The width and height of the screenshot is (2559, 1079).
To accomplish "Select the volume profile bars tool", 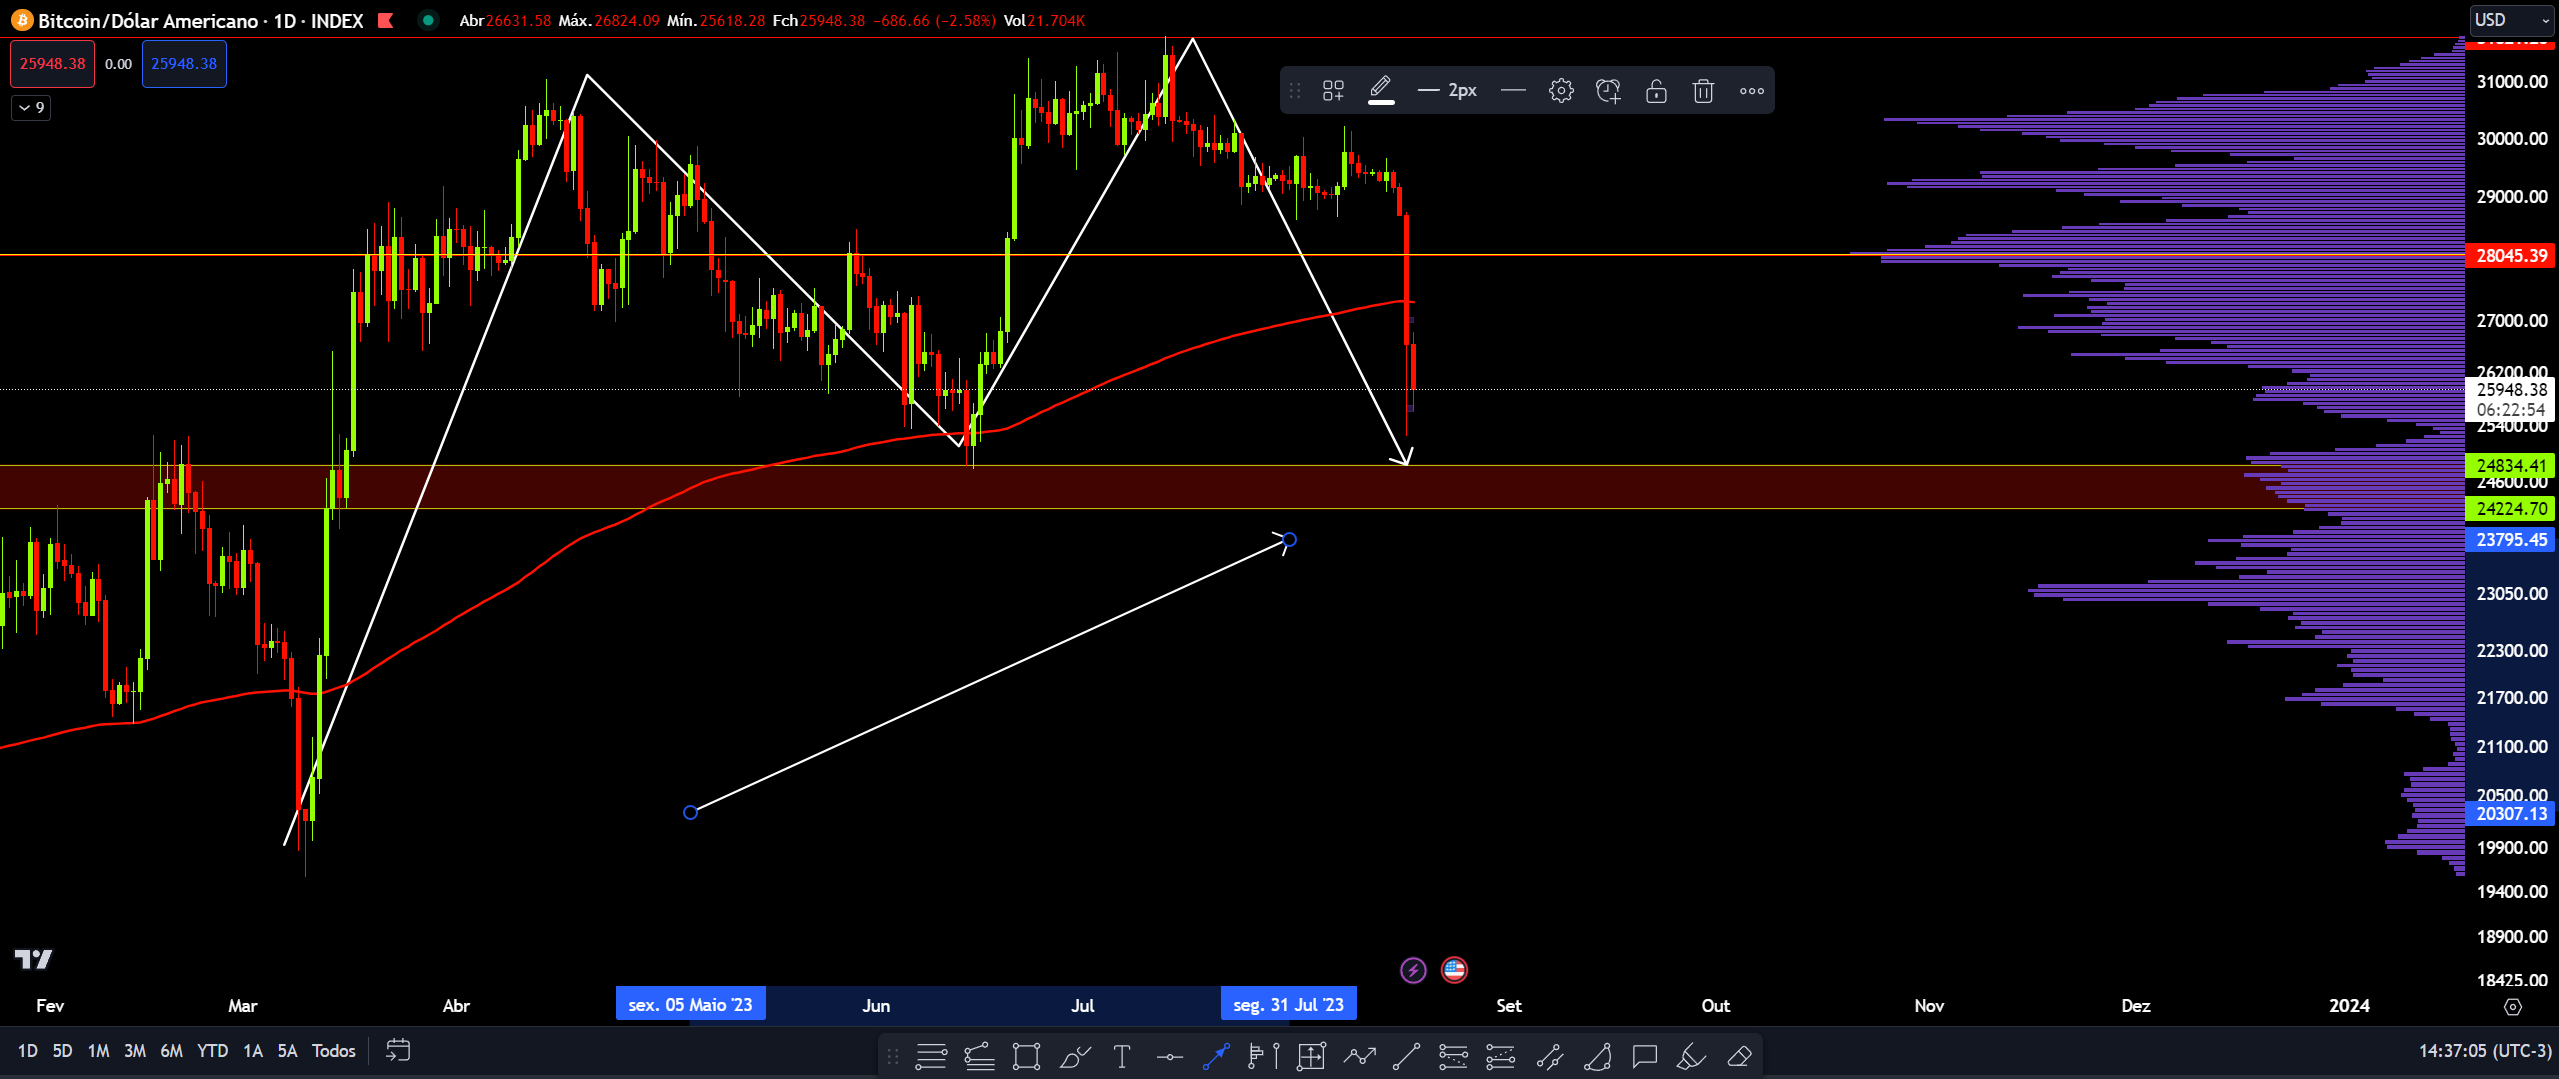I will click(1263, 1056).
